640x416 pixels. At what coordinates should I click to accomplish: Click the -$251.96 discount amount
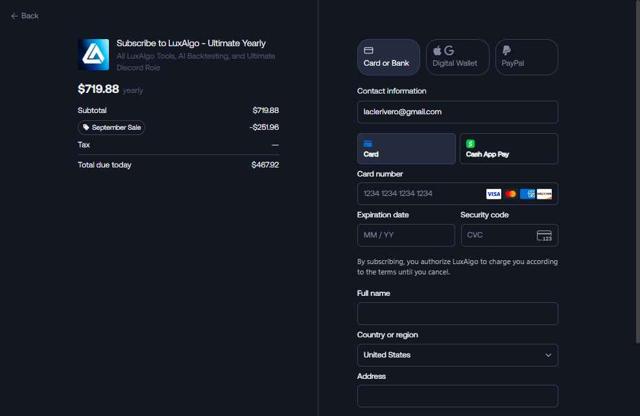(x=264, y=127)
